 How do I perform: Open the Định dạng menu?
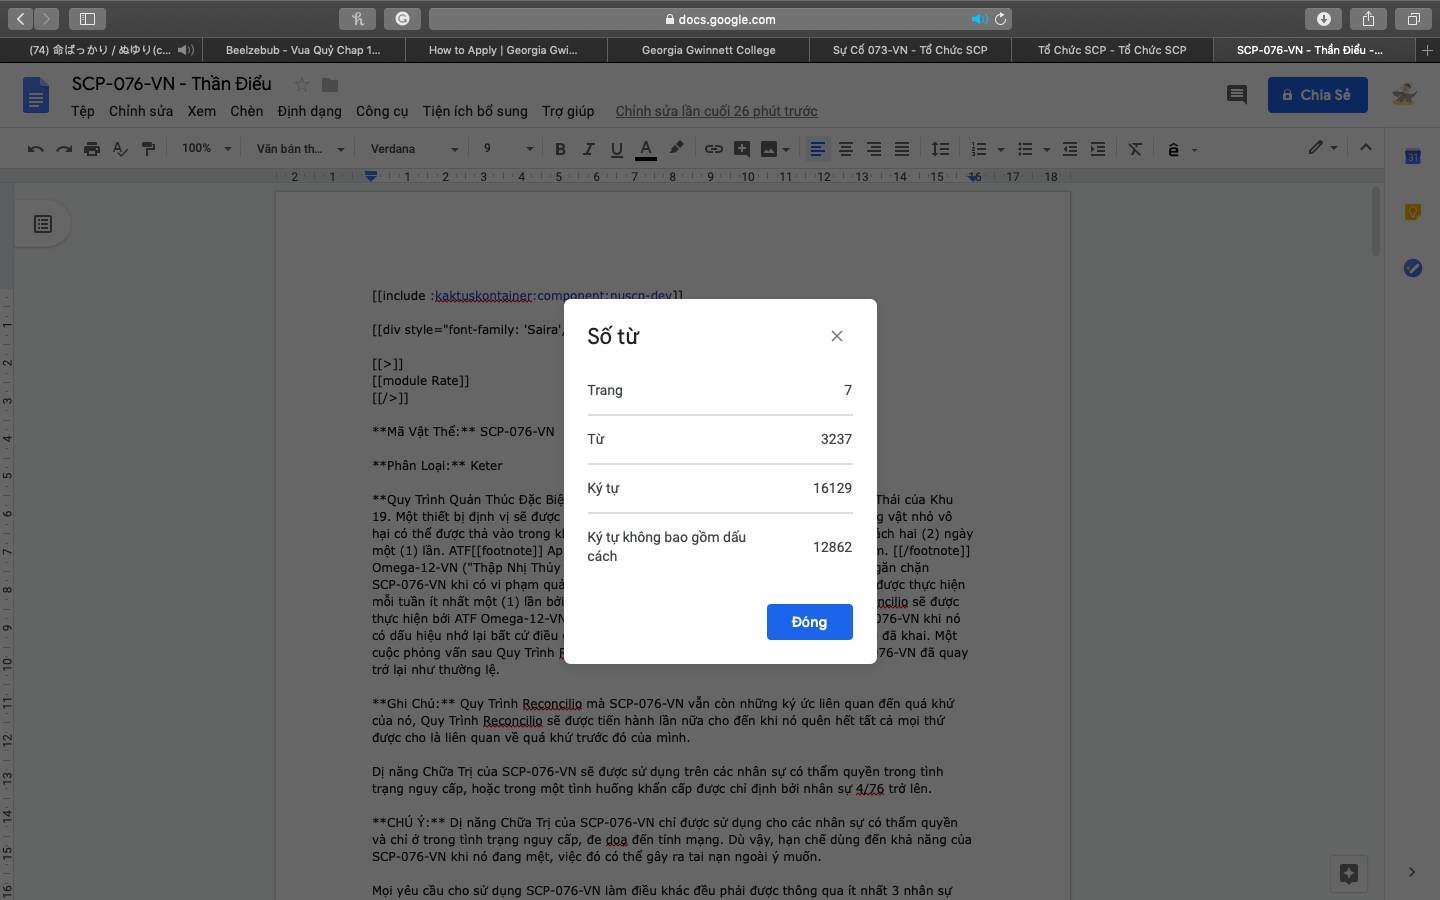[309, 111]
